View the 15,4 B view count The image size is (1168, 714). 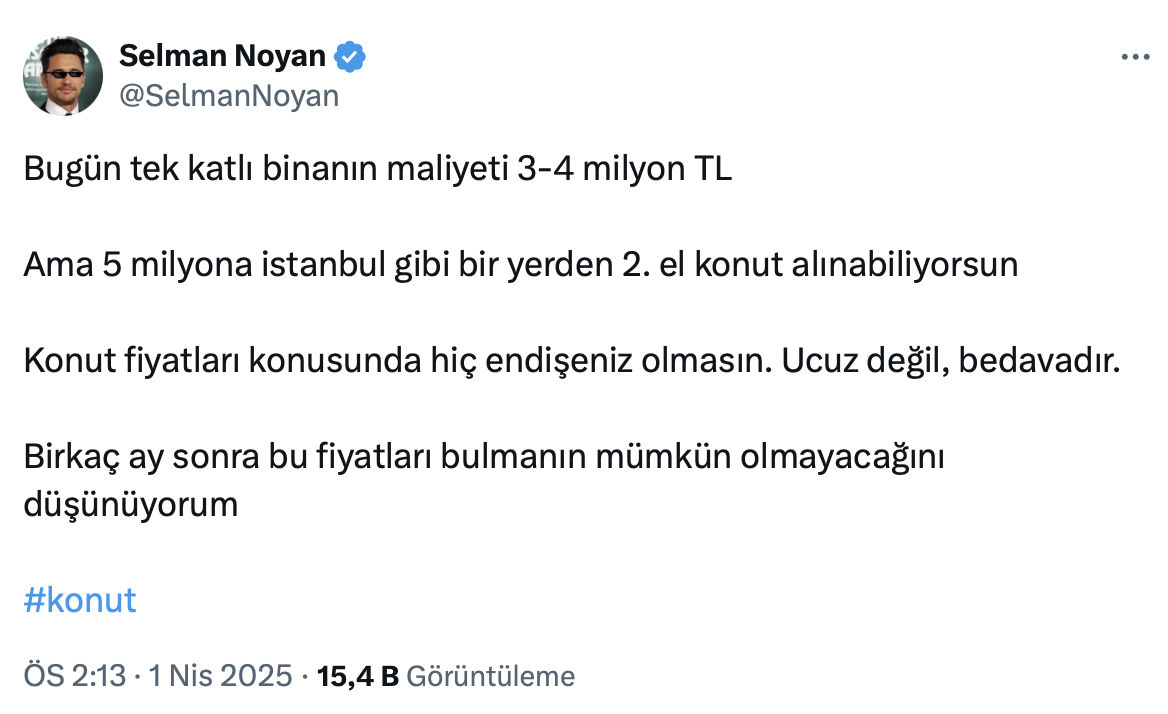coord(357,677)
